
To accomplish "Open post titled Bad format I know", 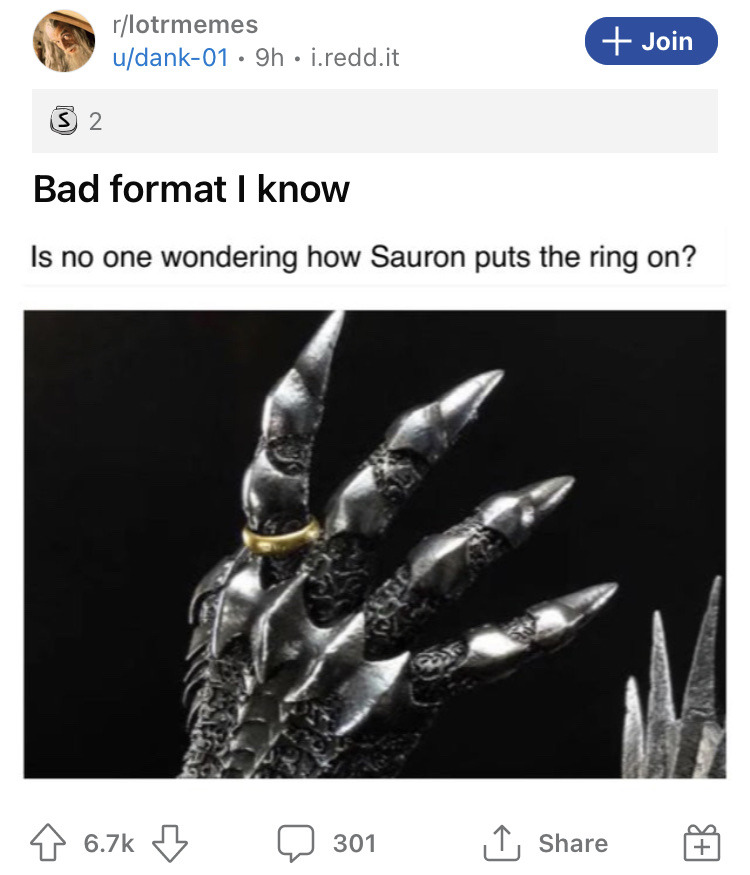I will pyautogui.click(x=191, y=189).
